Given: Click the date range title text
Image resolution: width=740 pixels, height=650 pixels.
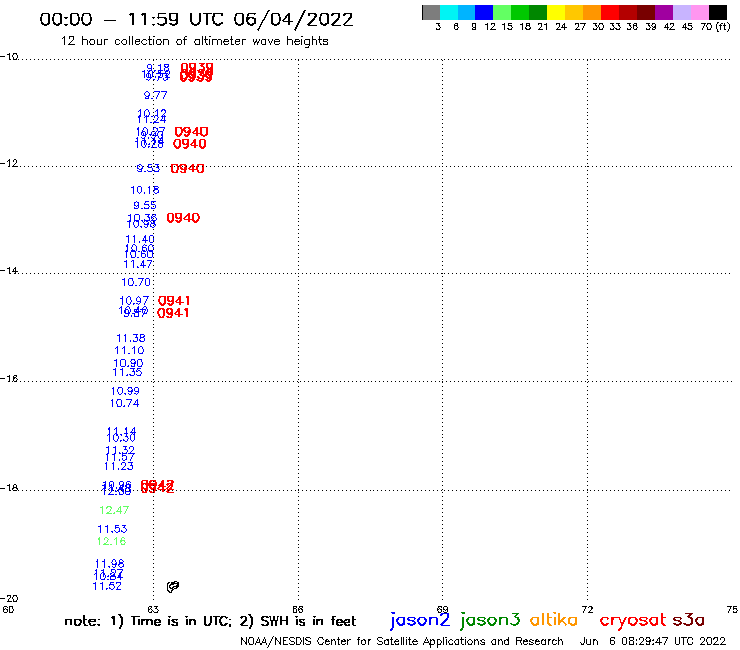Looking at the screenshot, I should pyautogui.click(x=196, y=19).
